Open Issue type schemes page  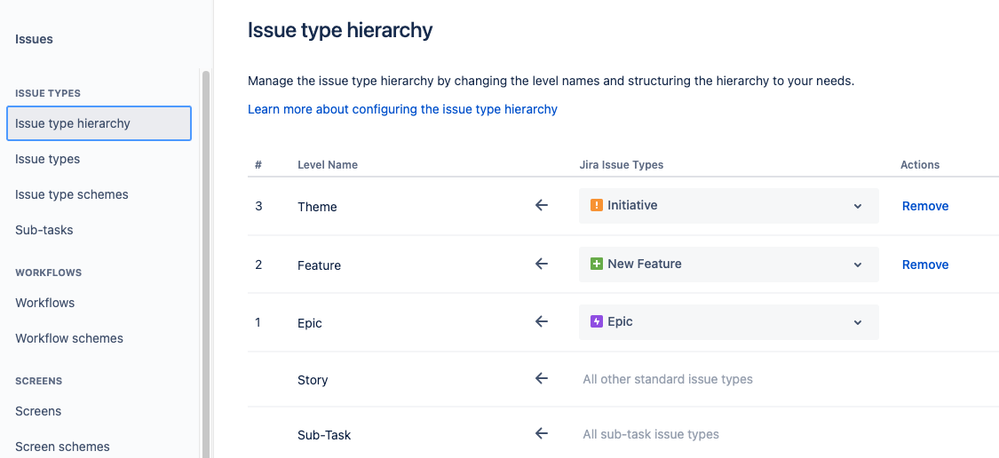(72, 194)
